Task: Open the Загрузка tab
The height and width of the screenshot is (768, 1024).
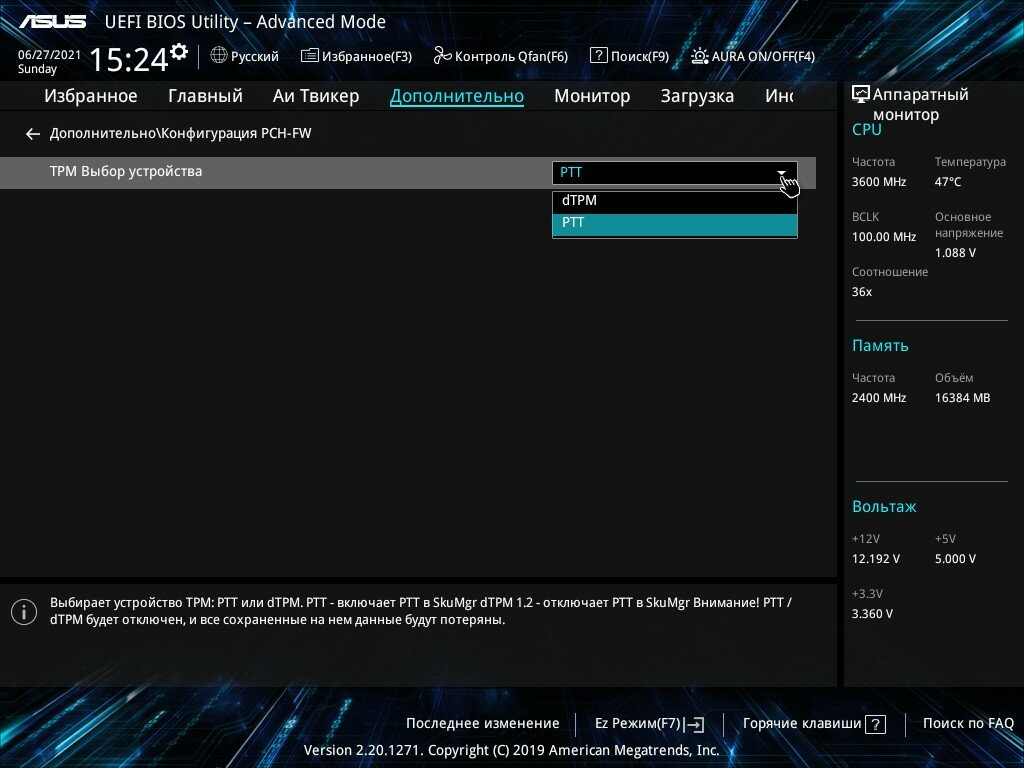Action: coord(697,96)
